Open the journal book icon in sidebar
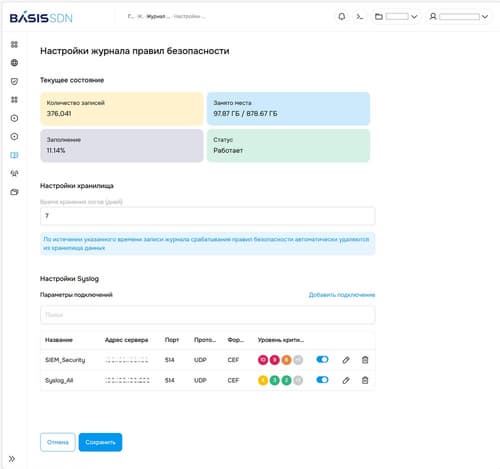This screenshot has width=500, height=469. 14,155
